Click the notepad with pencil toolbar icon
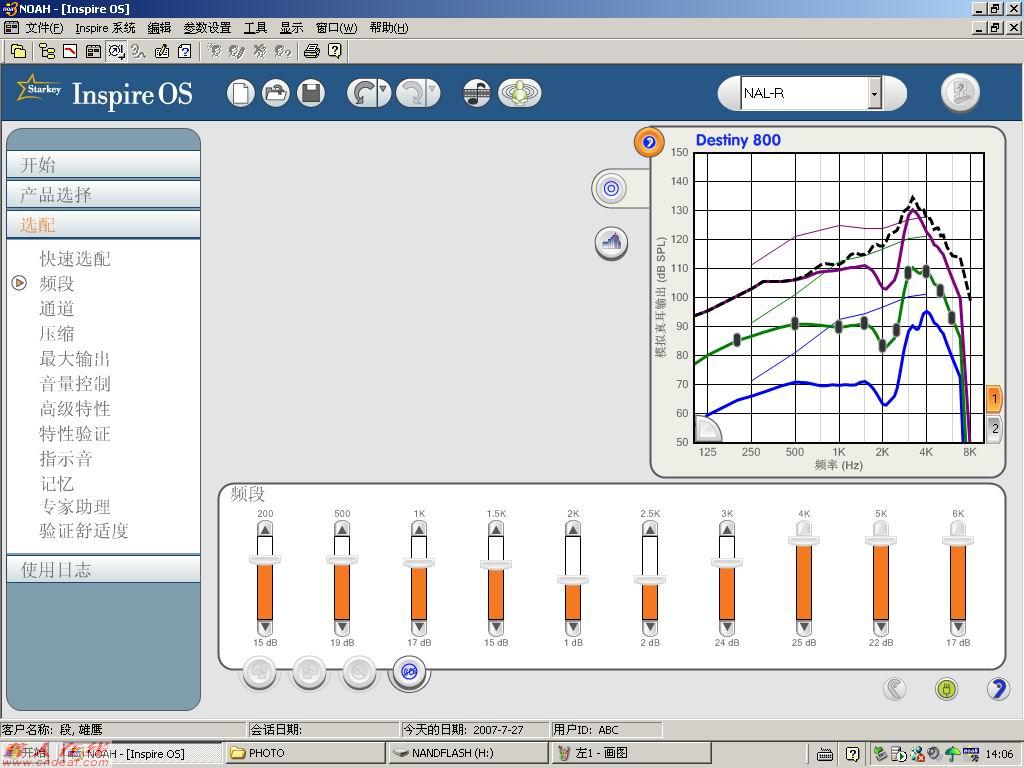Screen dimensions: 1024x768 pyautogui.click(x=162, y=51)
